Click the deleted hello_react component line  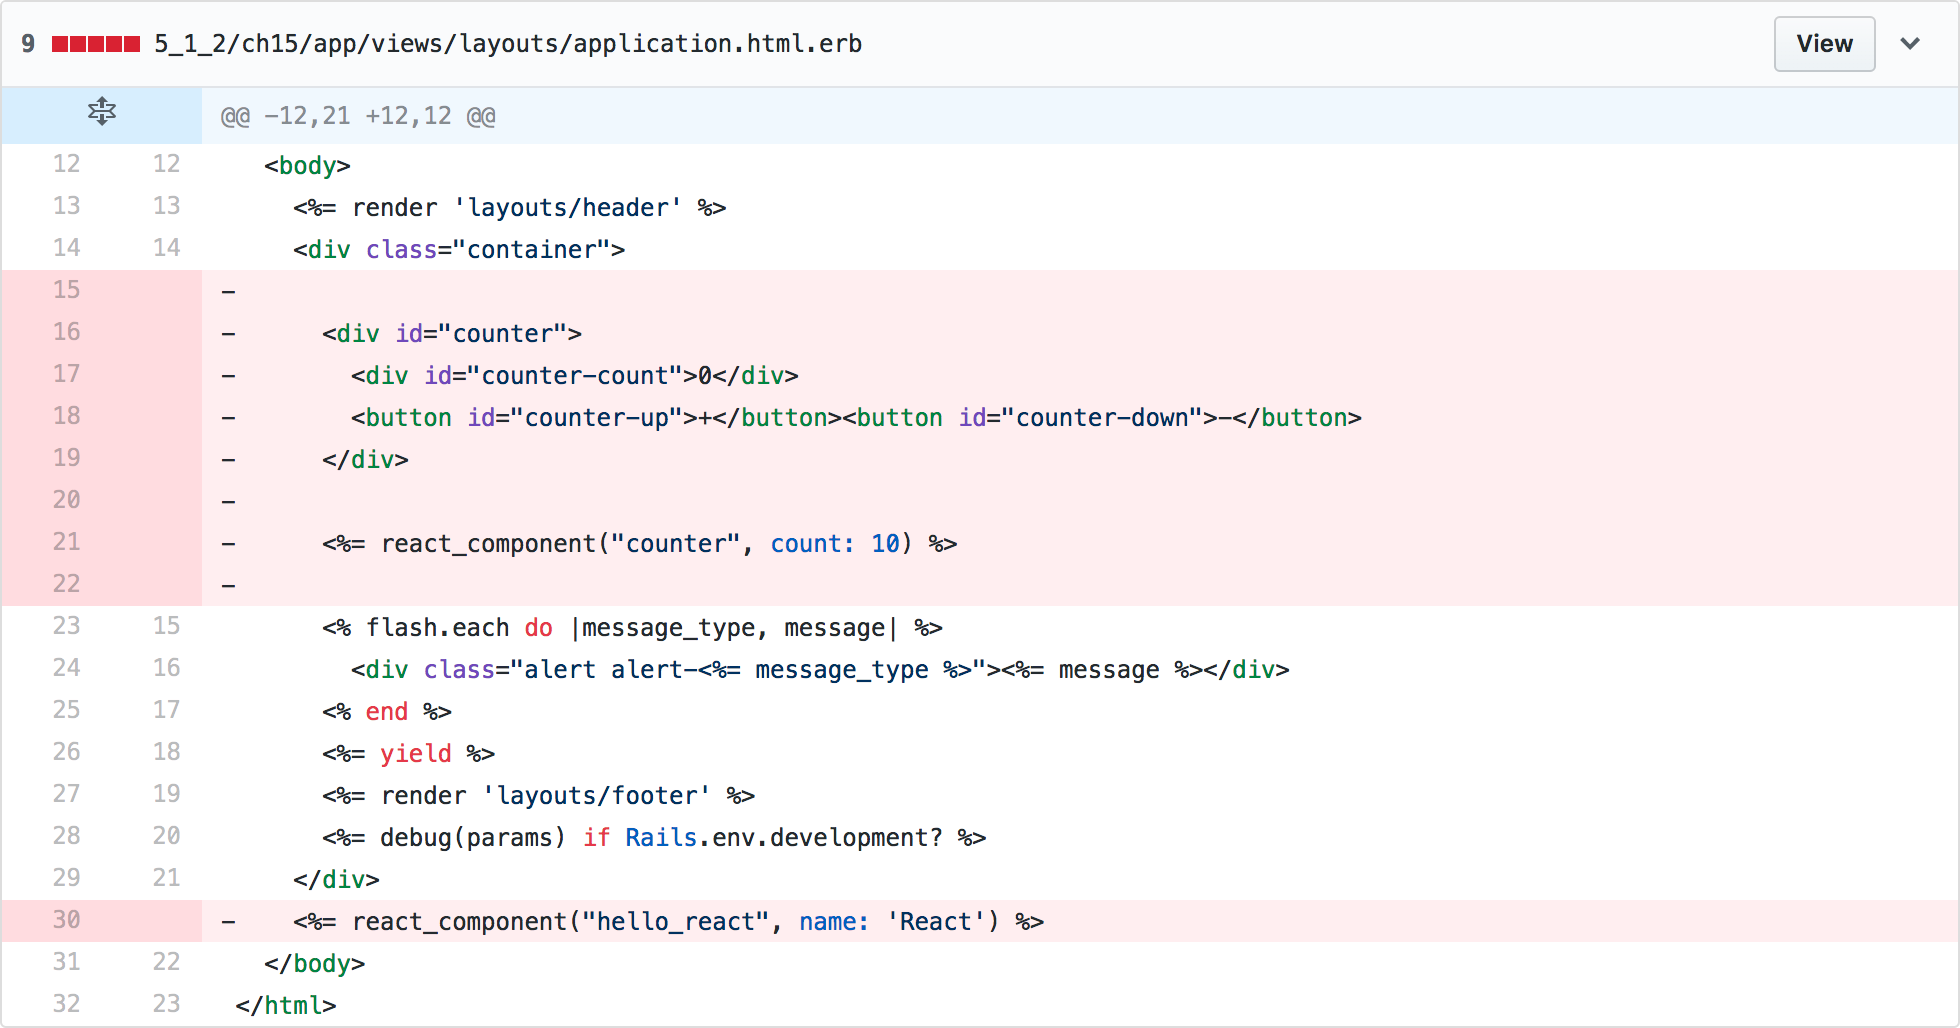pyautogui.click(x=669, y=922)
